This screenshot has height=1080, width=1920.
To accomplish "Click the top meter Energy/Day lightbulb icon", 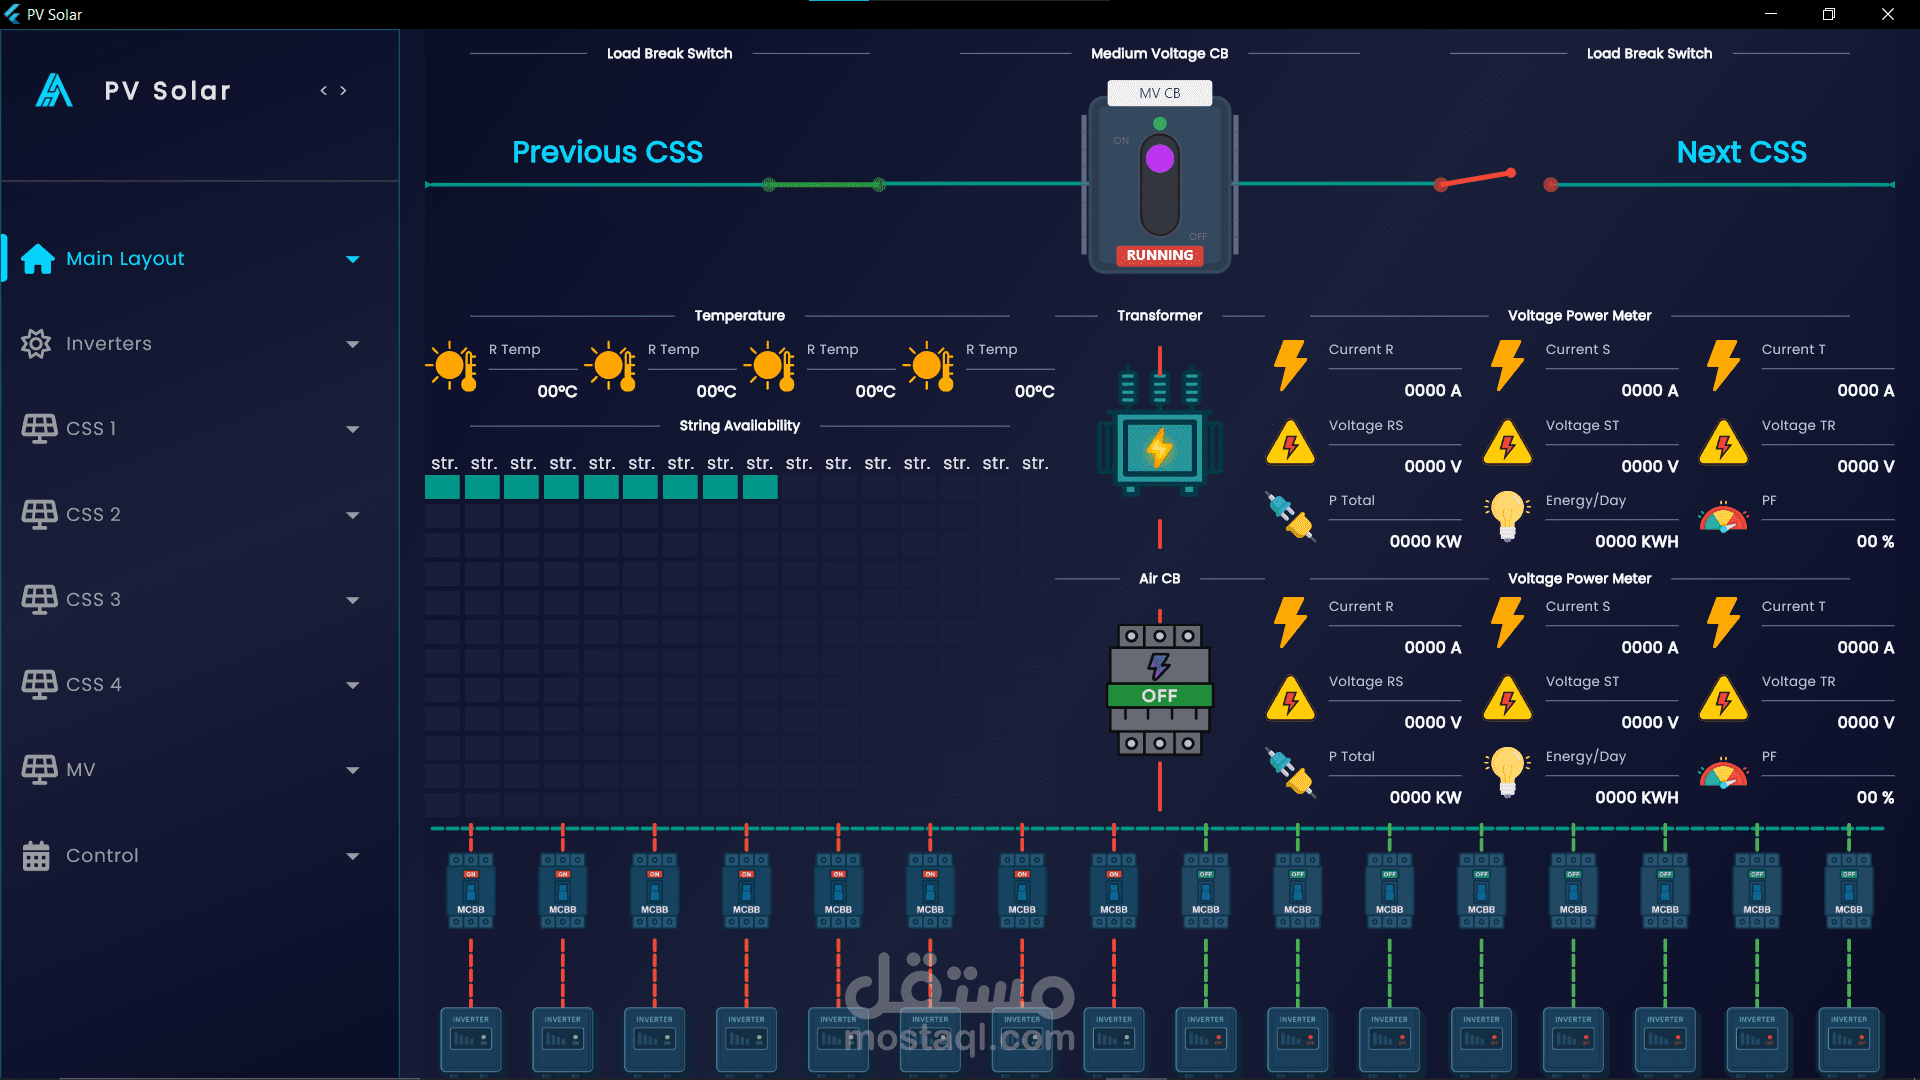I will [x=1507, y=516].
